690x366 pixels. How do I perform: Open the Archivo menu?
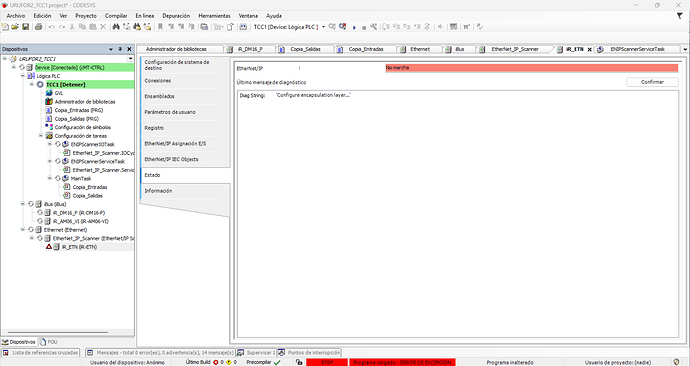click(x=16, y=16)
